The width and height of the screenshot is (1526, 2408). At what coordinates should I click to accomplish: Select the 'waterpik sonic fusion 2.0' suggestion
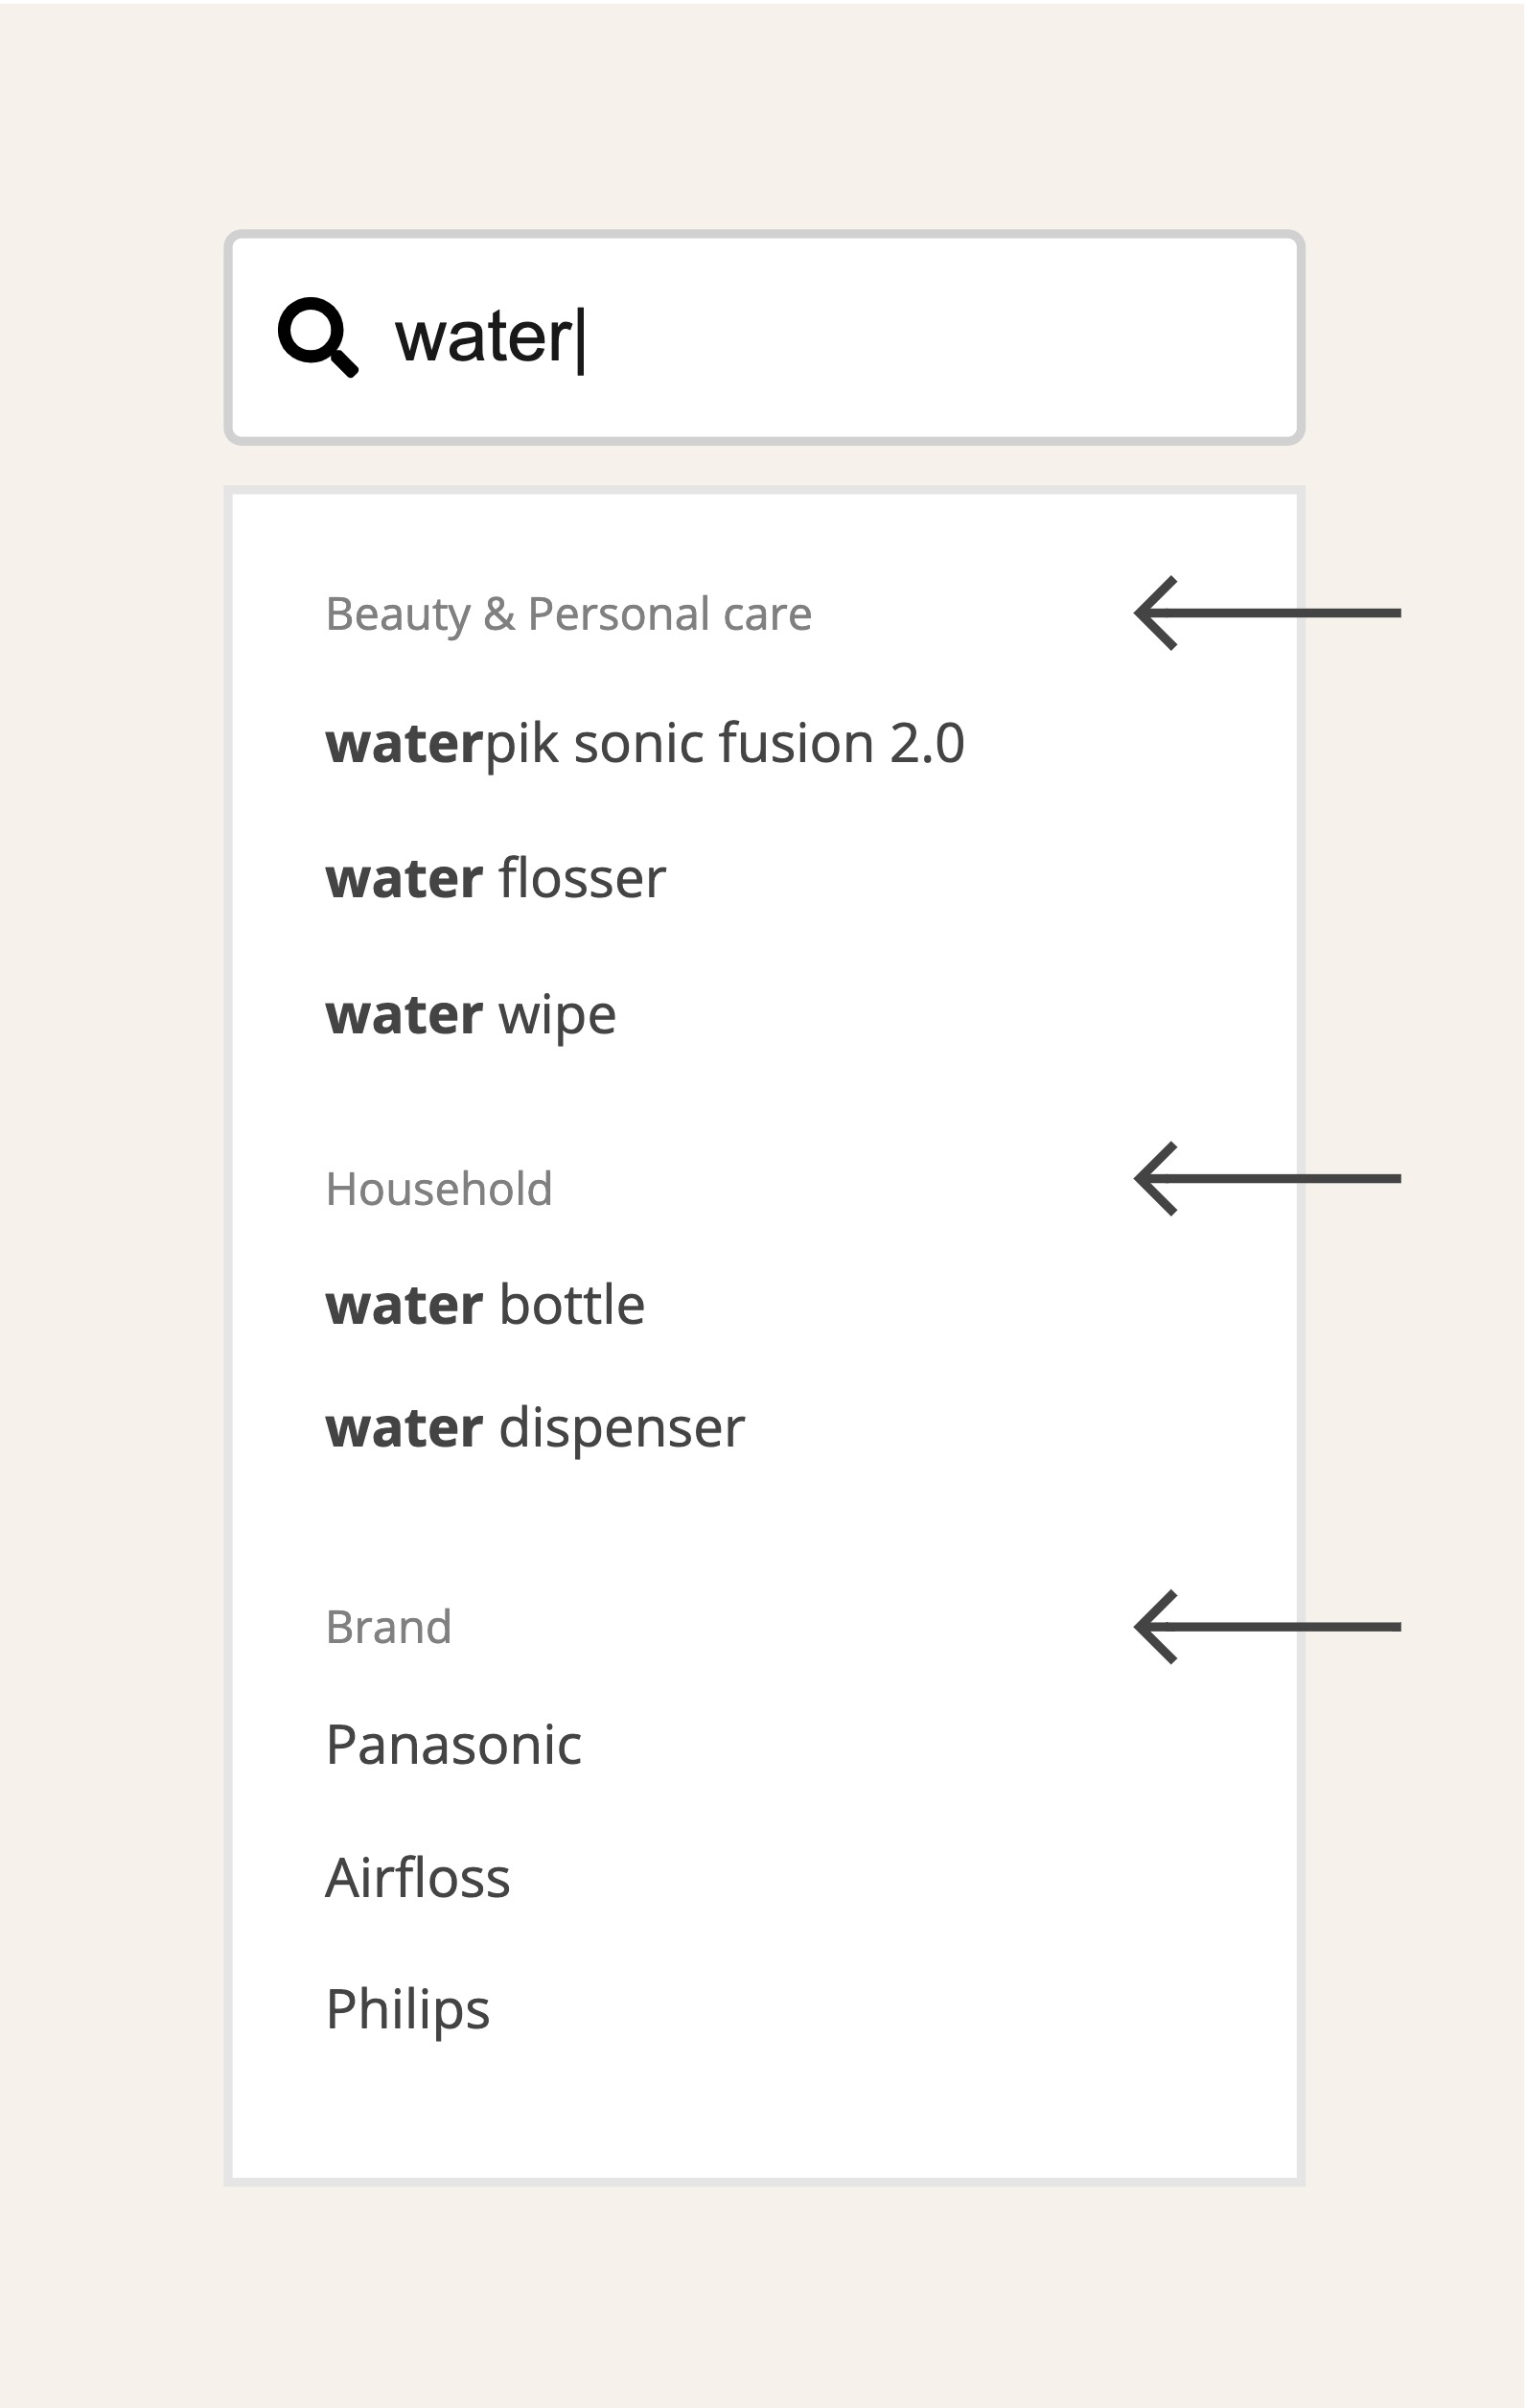pos(645,744)
